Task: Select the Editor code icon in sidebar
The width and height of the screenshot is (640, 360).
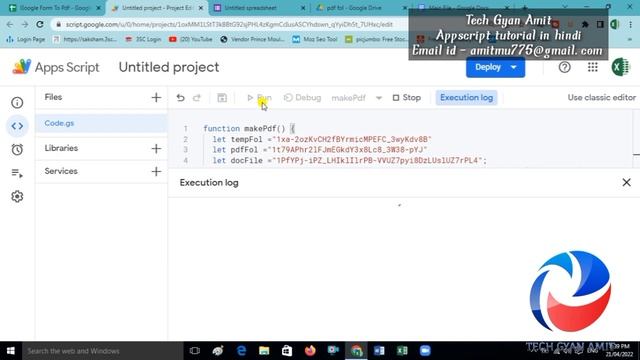Action: click(17, 126)
